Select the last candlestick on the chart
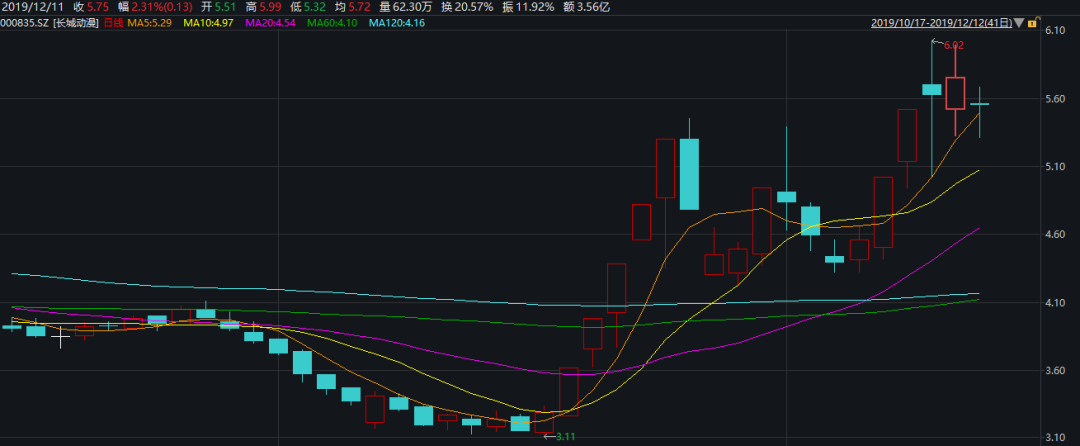 coord(979,104)
